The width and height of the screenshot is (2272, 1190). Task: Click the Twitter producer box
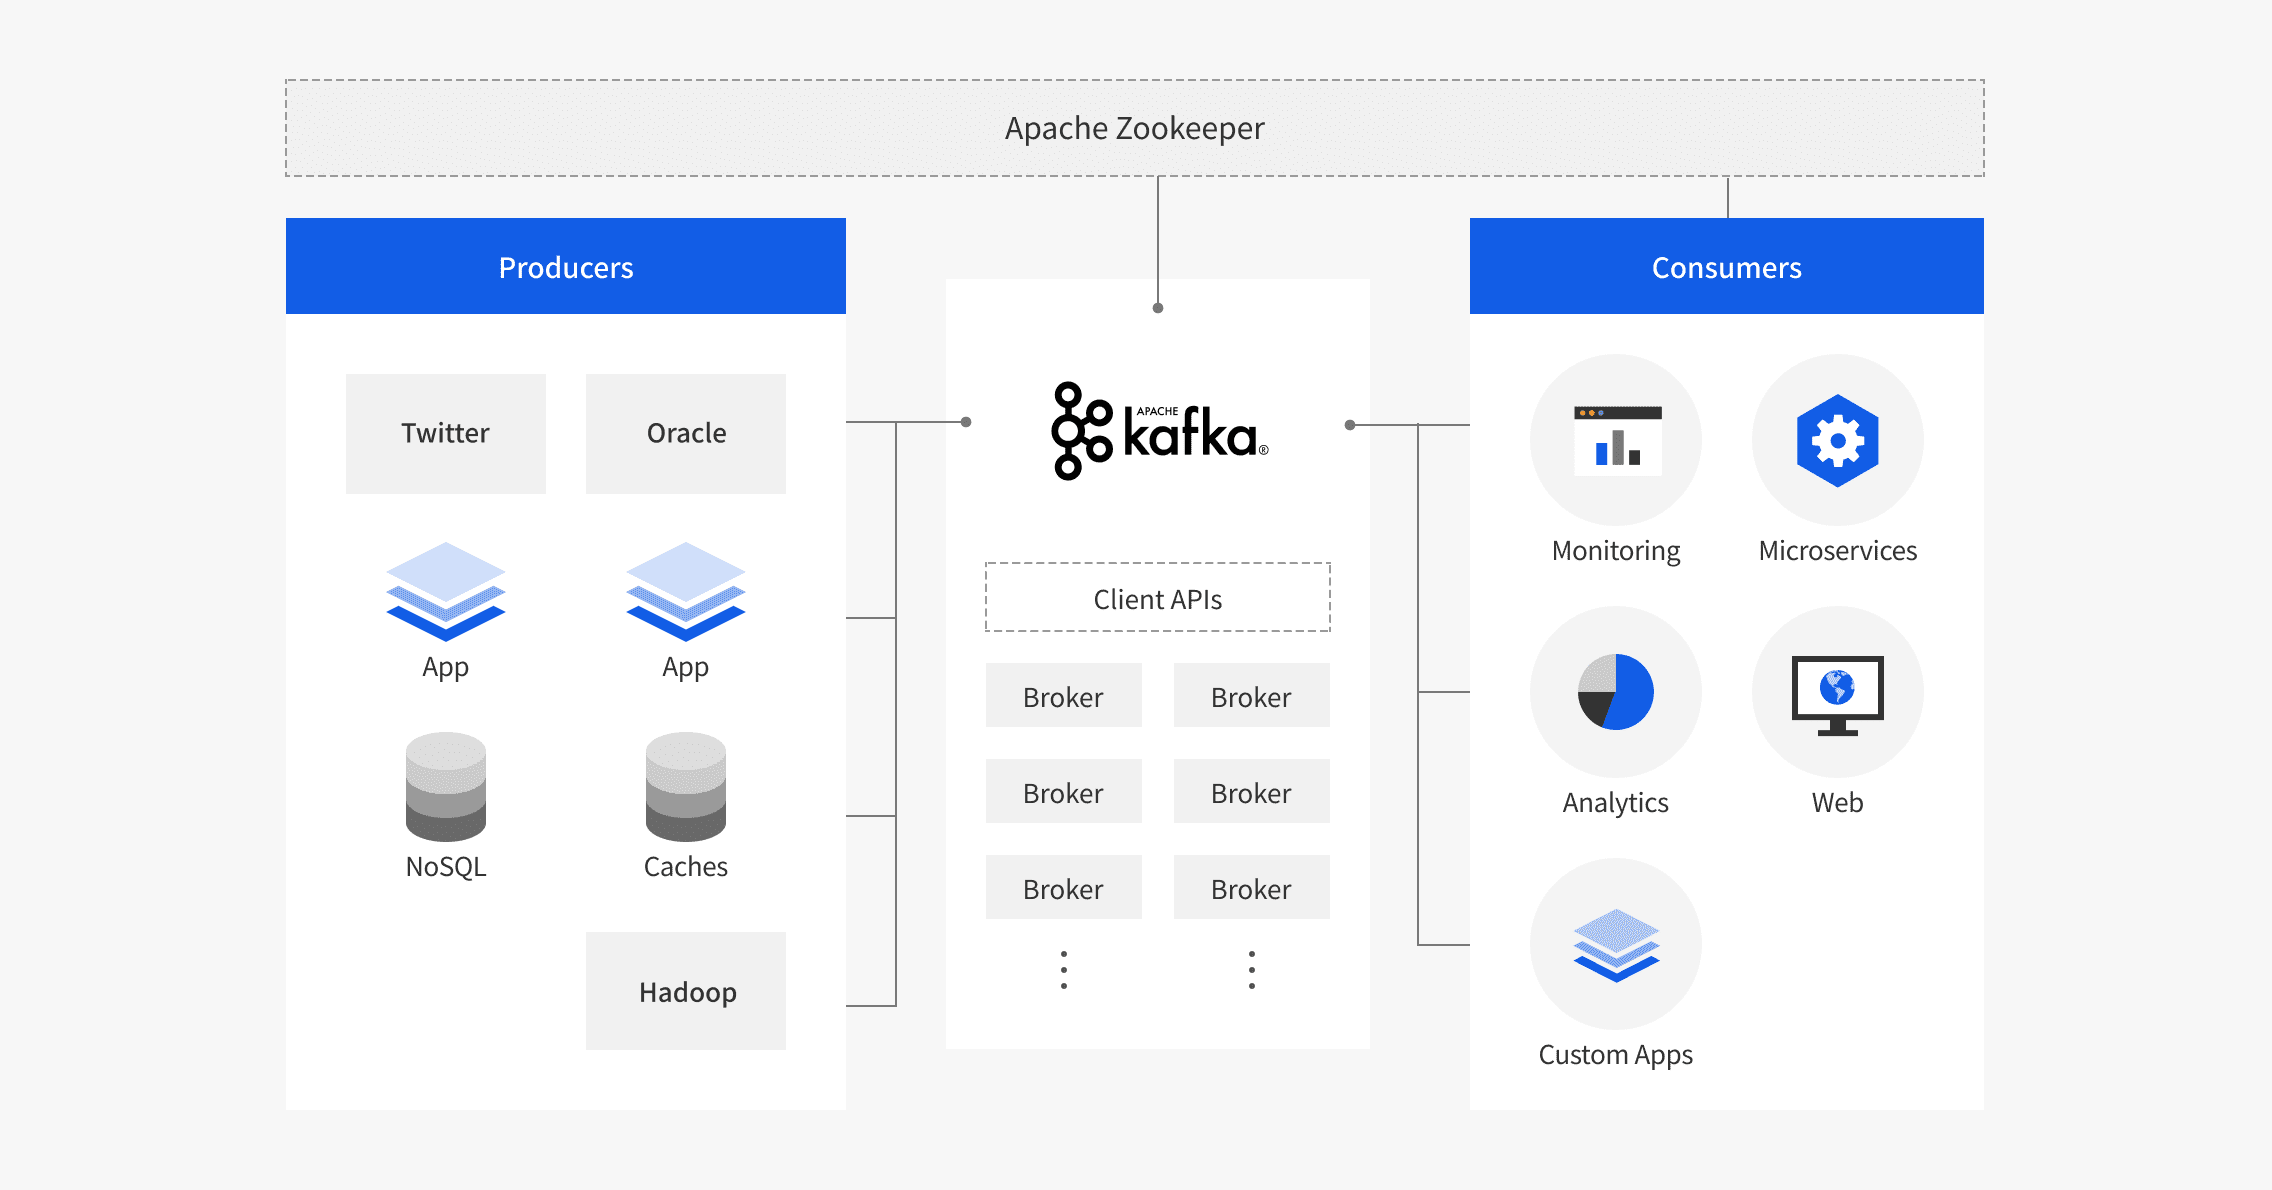click(x=446, y=433)
